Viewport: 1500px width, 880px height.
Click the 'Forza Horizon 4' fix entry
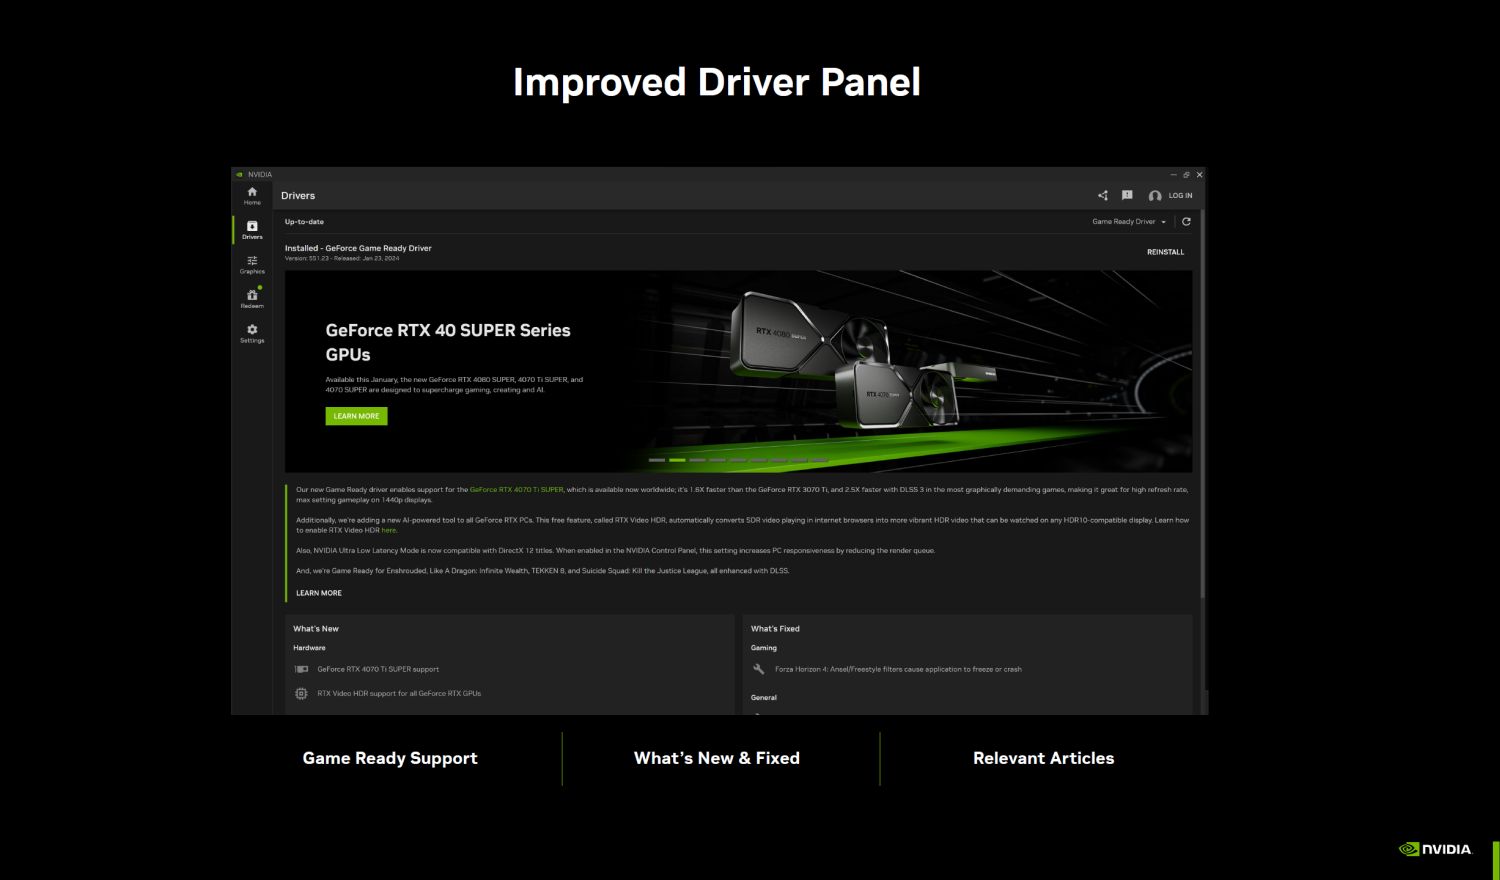tap(898, 669)
